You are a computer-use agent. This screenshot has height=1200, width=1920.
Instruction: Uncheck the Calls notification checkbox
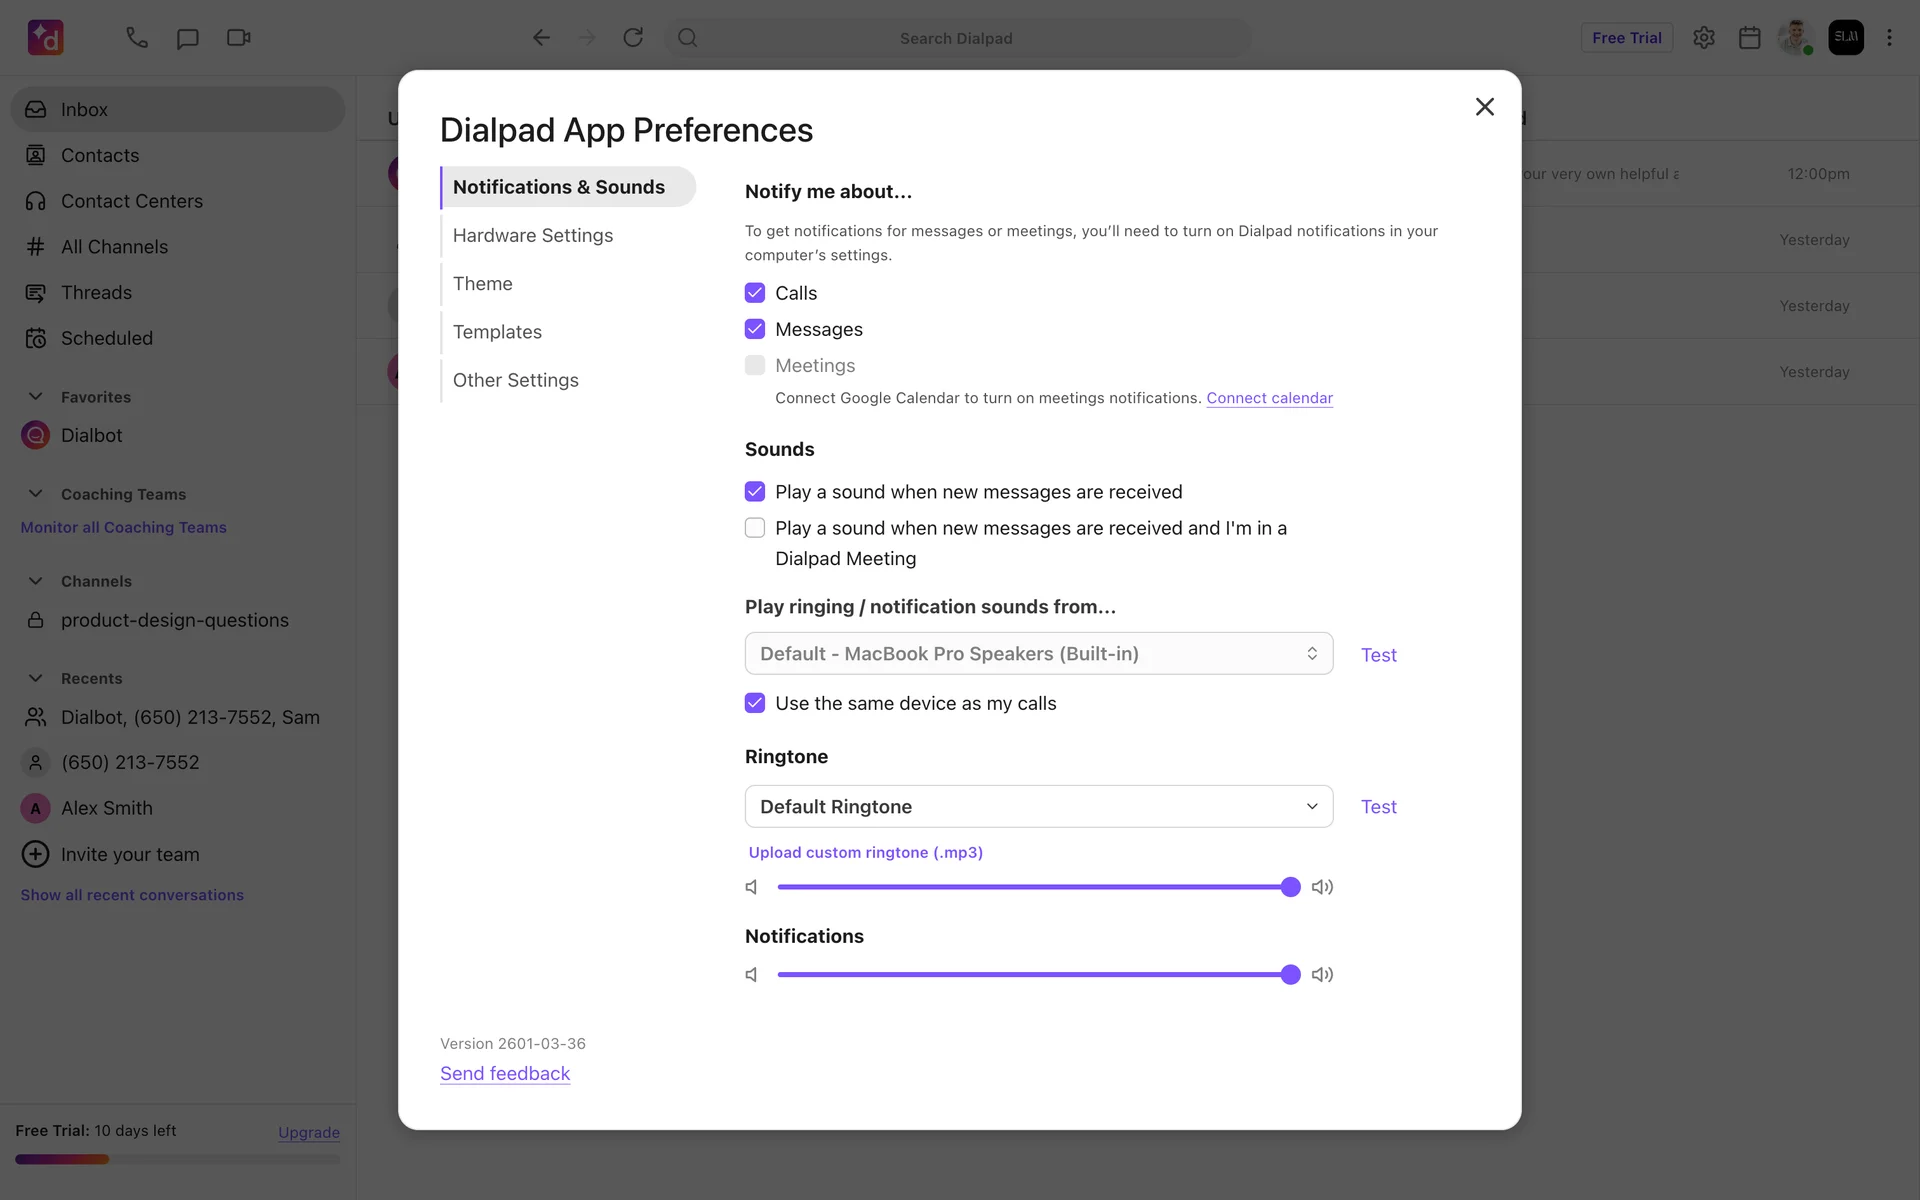755,293
